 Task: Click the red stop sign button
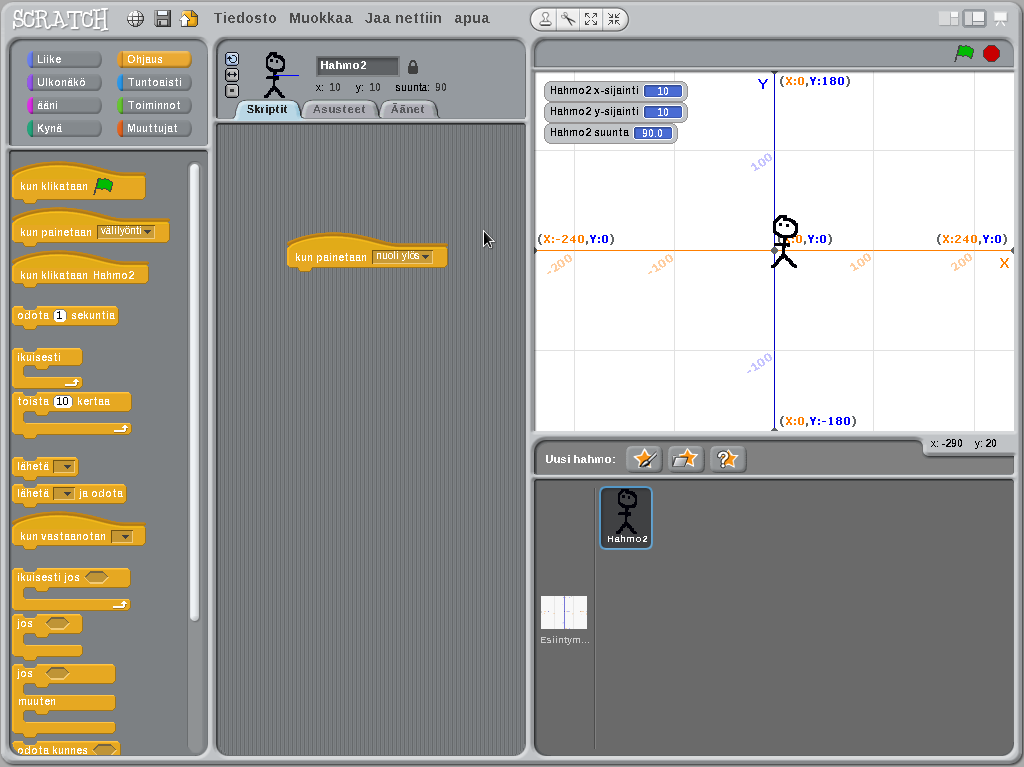point(991,53)
